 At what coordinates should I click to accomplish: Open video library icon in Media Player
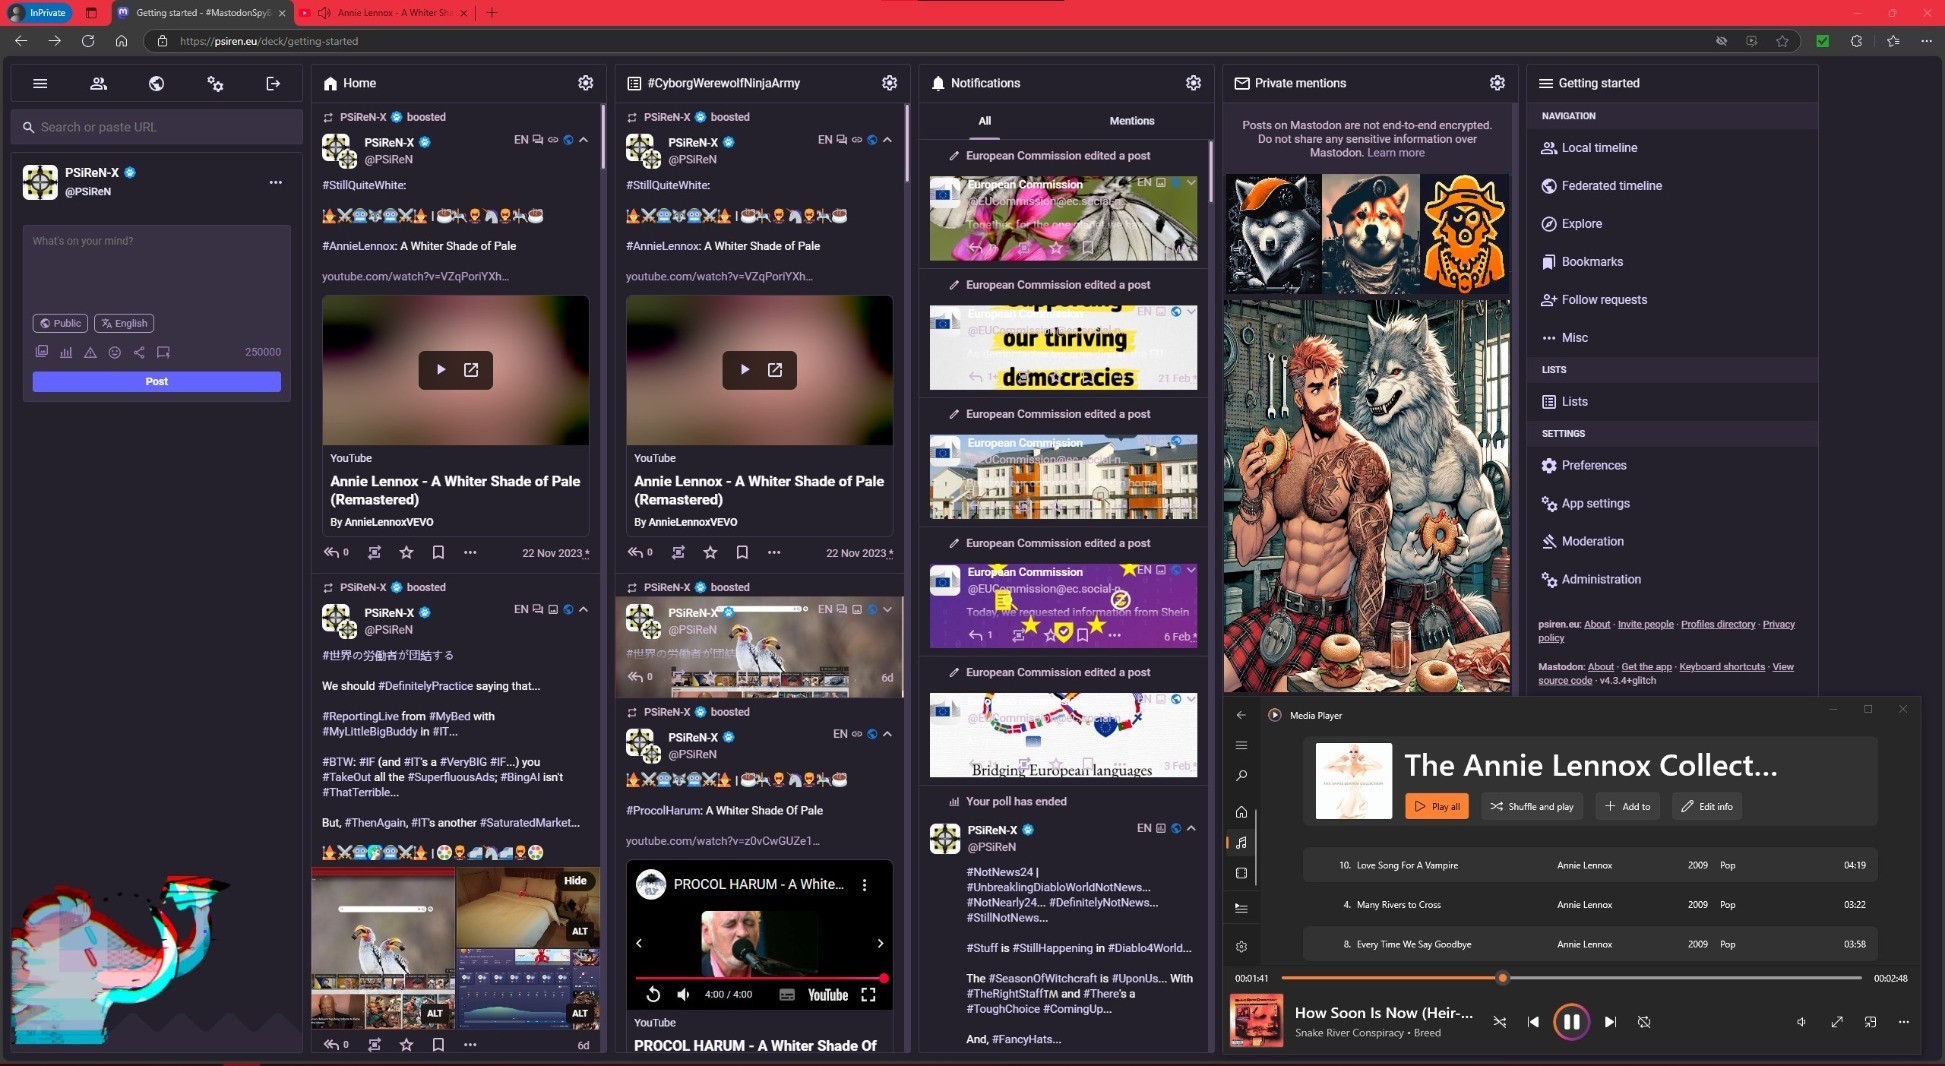[x=1241, y=873]
